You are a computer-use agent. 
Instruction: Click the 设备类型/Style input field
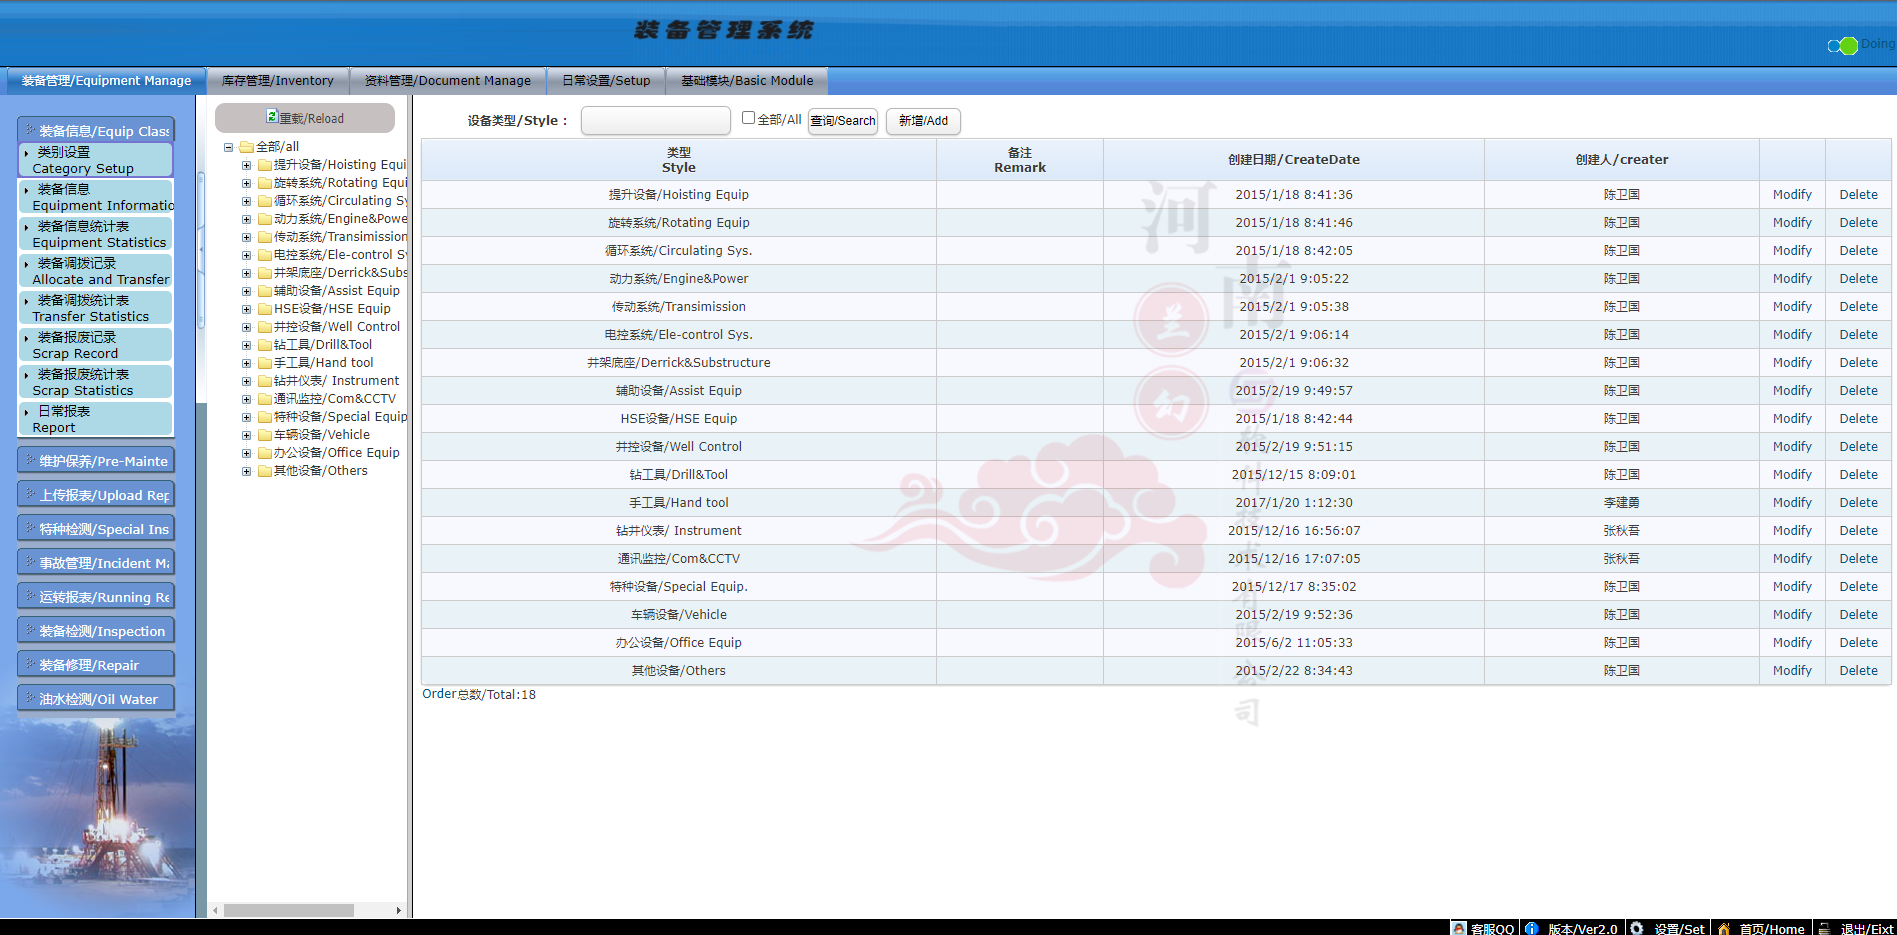coord(655,121)
